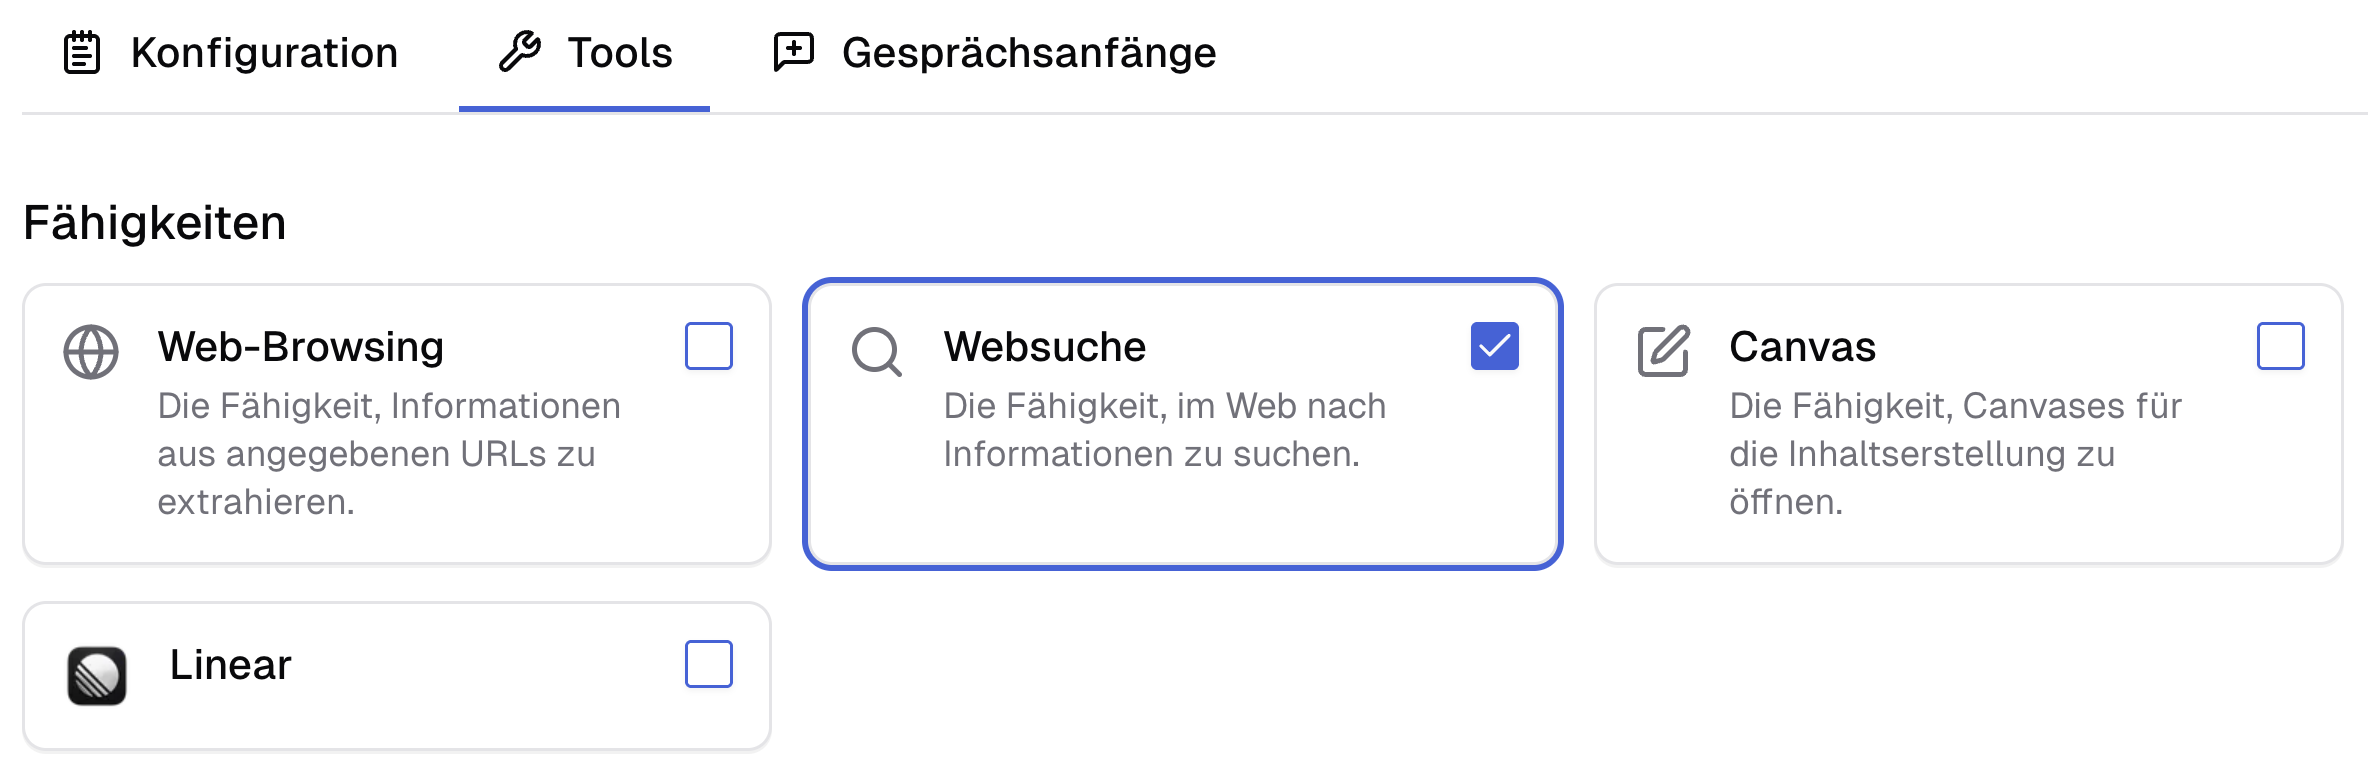The width and height of the screenshot is (2368, 772).
Task: Check the Linear capability checkbox
Action: click(x=709, y=663)
